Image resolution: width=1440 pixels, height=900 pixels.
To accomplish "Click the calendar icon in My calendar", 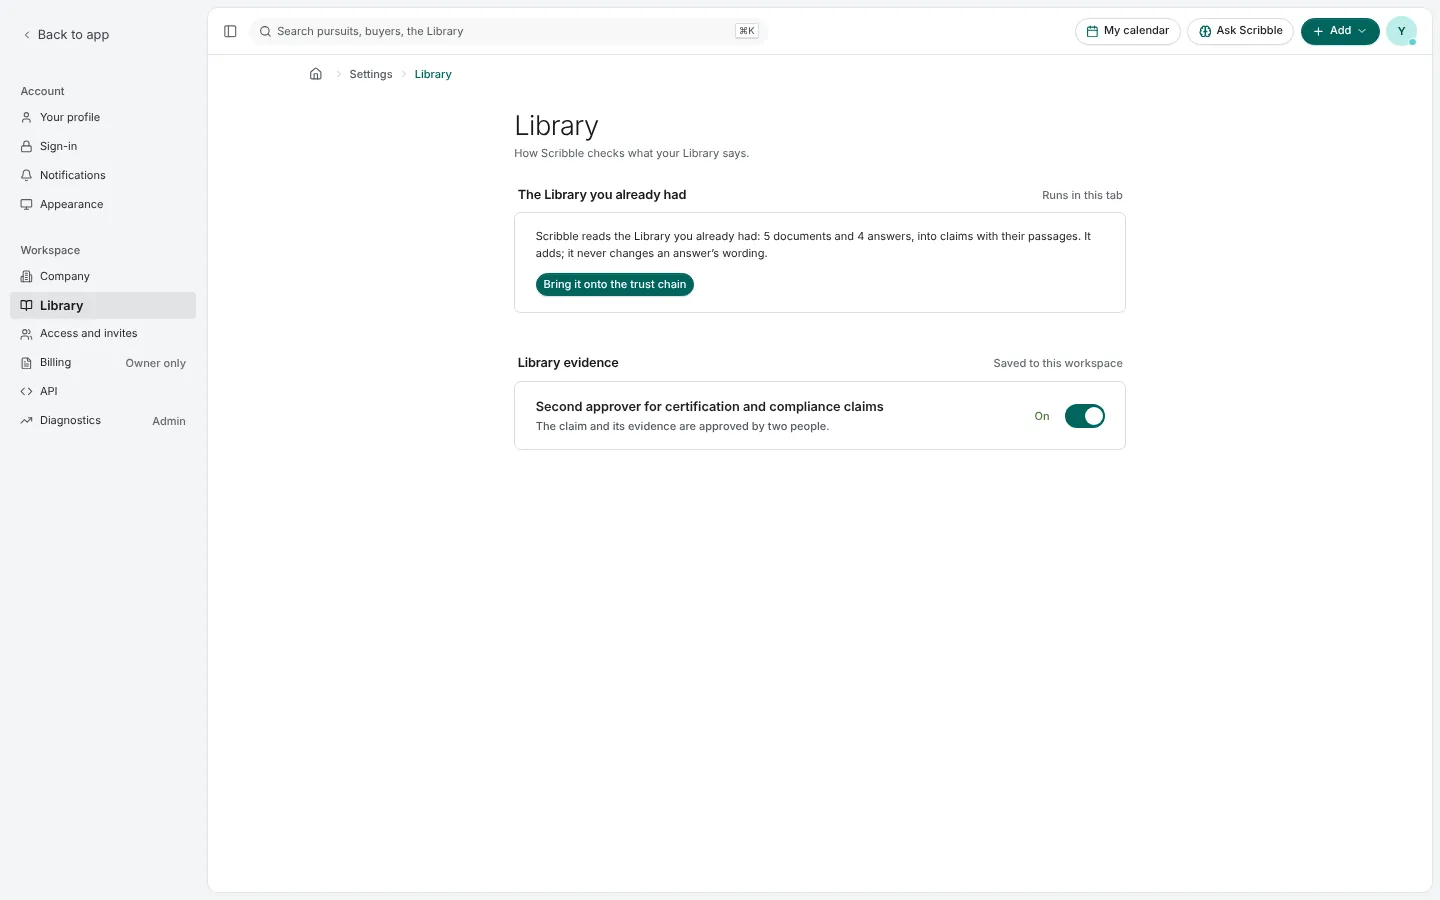I will click(x=1092, y=31).
